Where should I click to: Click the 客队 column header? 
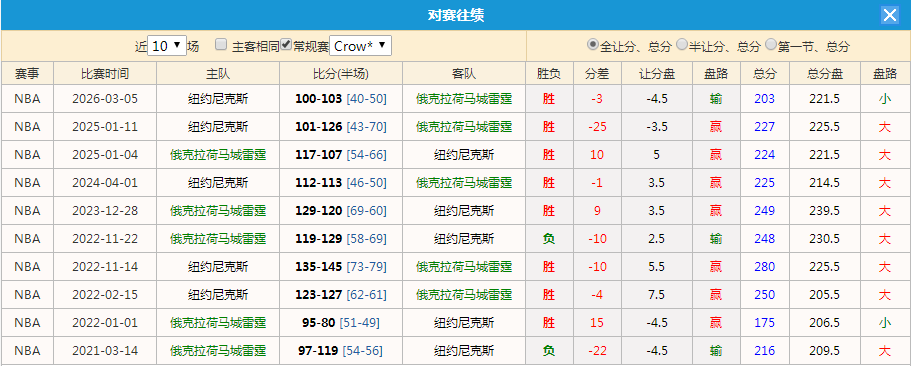(x=464, y=74)
